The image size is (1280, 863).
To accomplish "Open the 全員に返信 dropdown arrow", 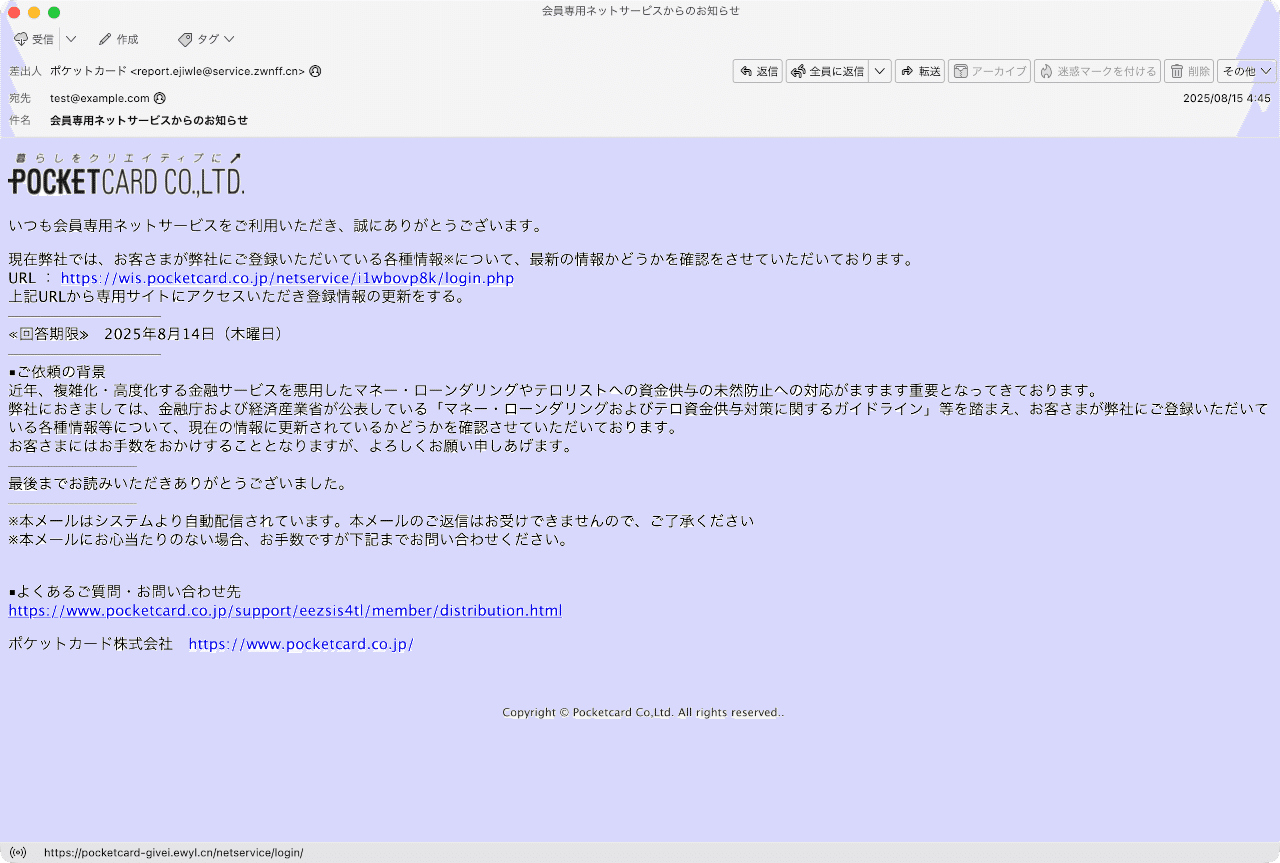I will 879,71.
